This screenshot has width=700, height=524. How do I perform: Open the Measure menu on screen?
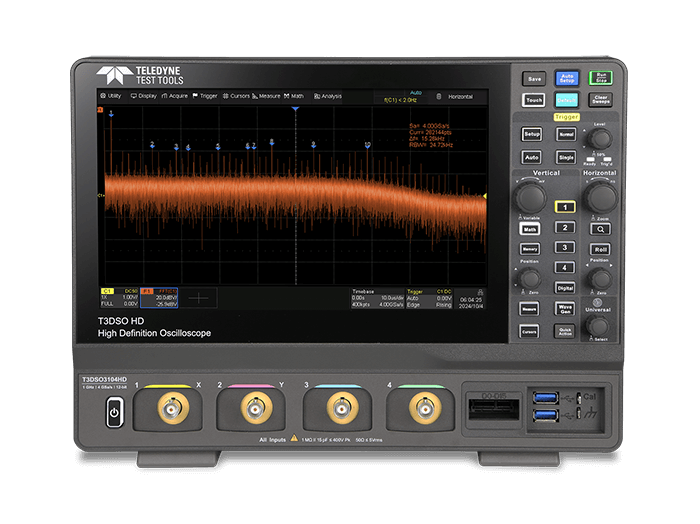267,96
